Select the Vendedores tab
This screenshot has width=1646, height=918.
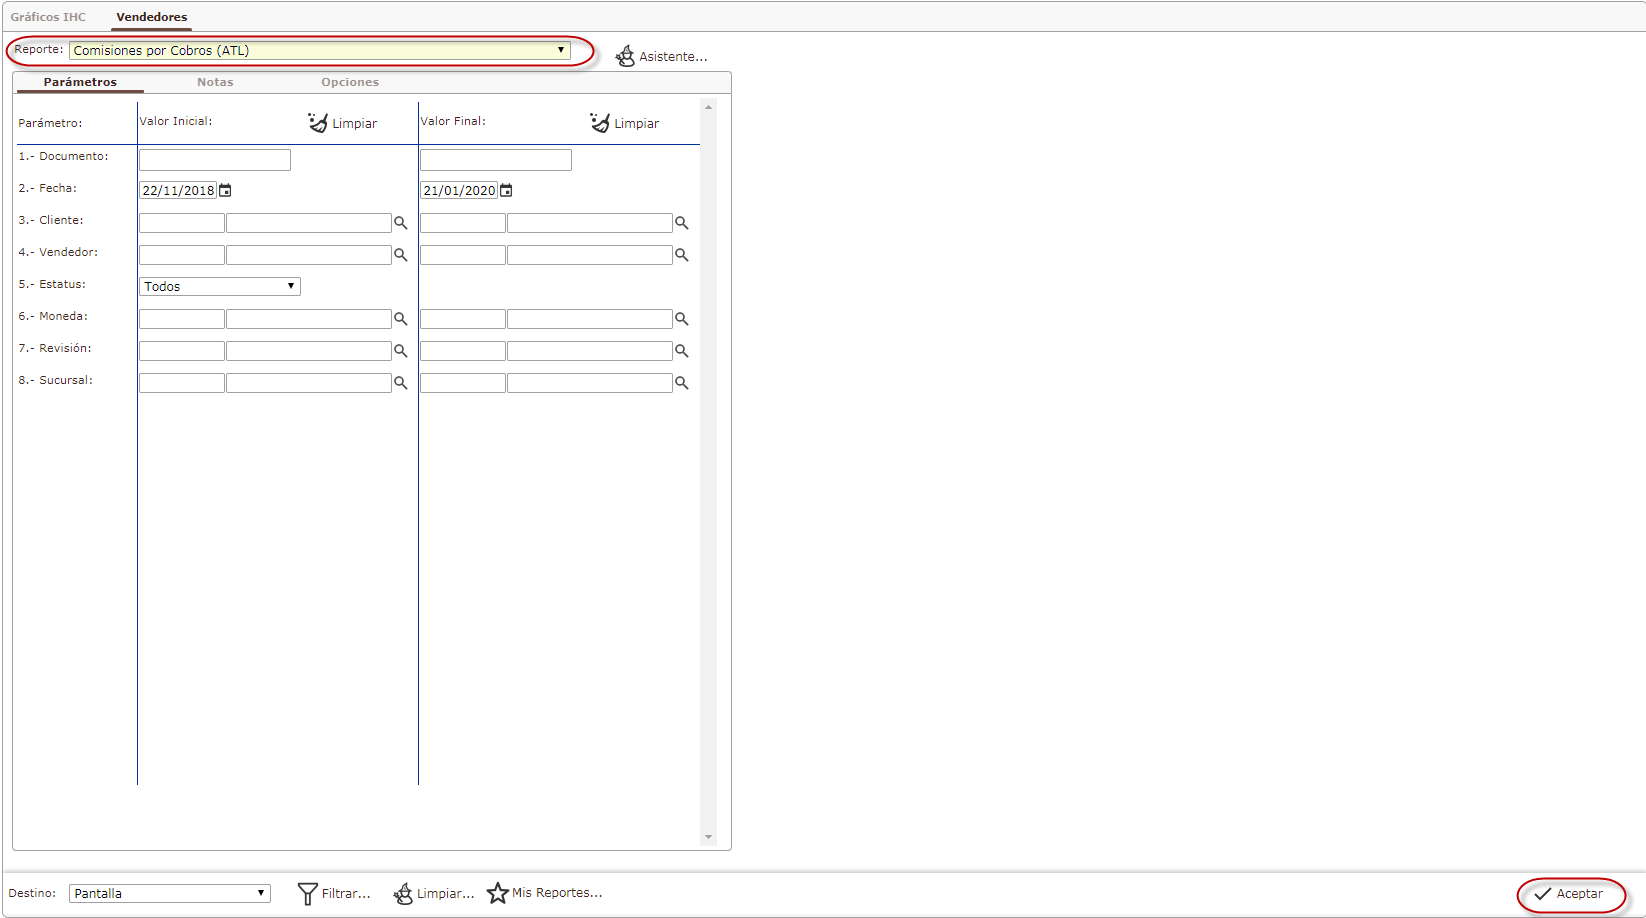tap(152, 17)
